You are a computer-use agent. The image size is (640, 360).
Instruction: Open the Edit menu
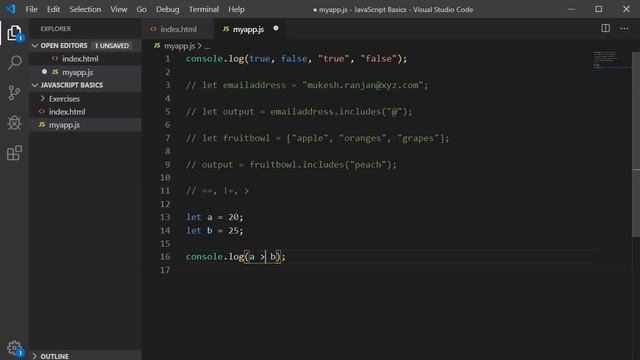pyautogui.click(x=53, y=9)
